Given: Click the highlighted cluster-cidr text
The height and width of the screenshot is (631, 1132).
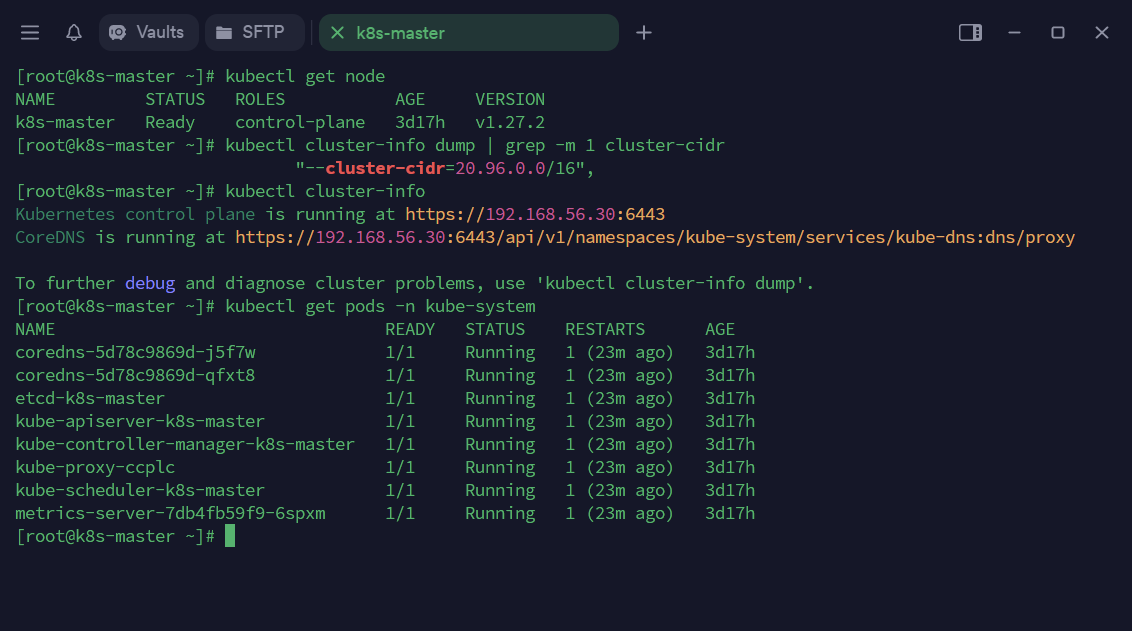Looking at the screenshot, I should coord(385,168).
